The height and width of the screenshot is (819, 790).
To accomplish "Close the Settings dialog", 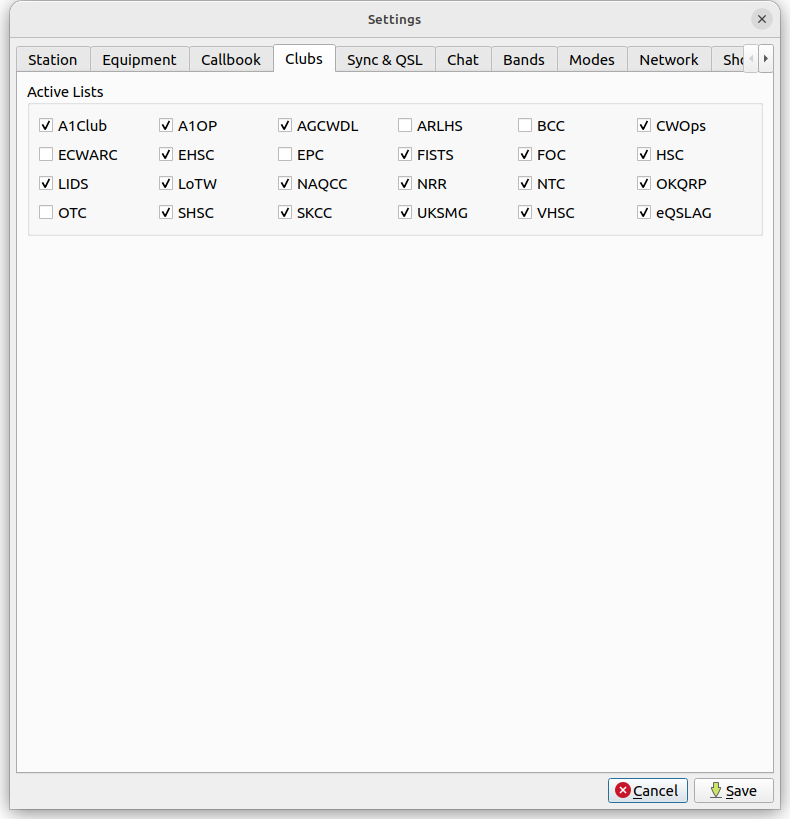I will 762,19.
